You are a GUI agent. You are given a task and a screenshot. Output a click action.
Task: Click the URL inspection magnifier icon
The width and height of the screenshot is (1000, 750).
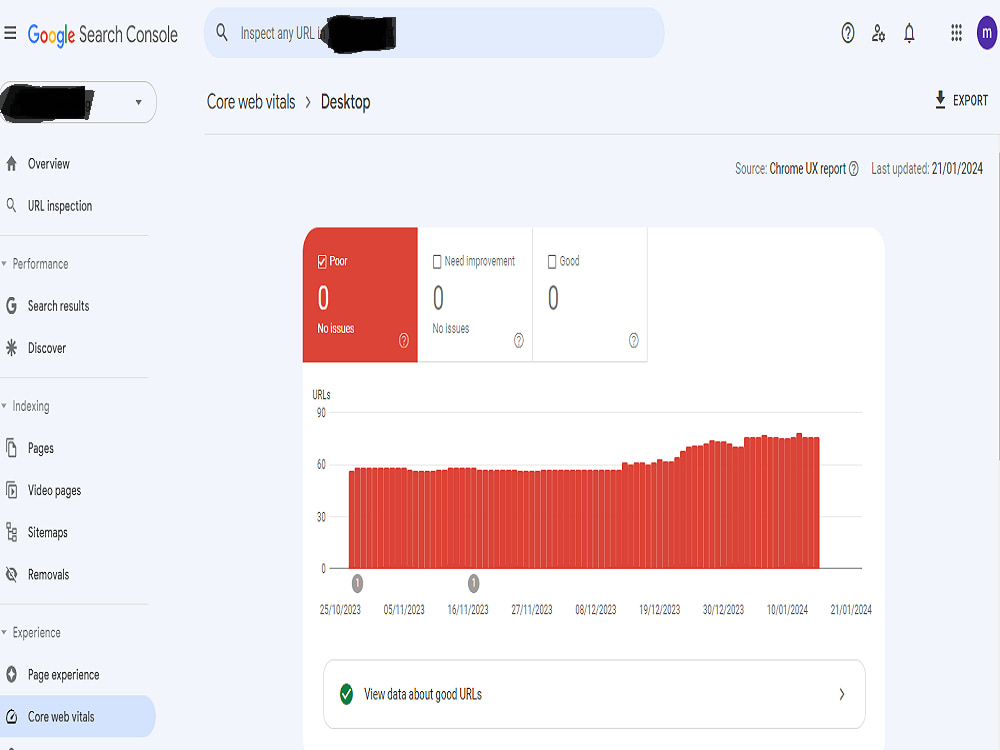11,205
